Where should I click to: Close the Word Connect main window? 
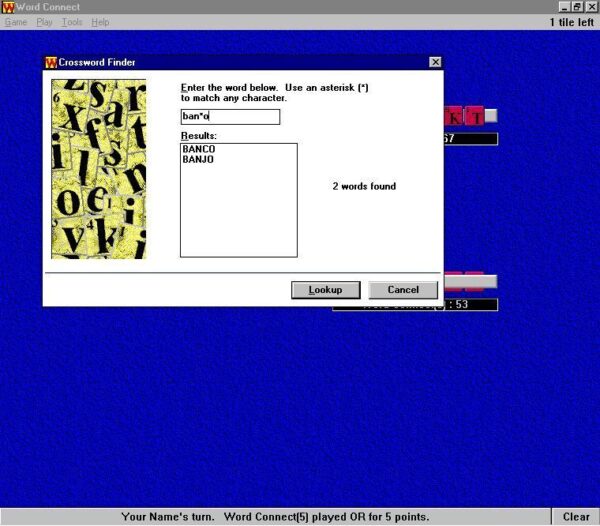click(x=591, y=7)
